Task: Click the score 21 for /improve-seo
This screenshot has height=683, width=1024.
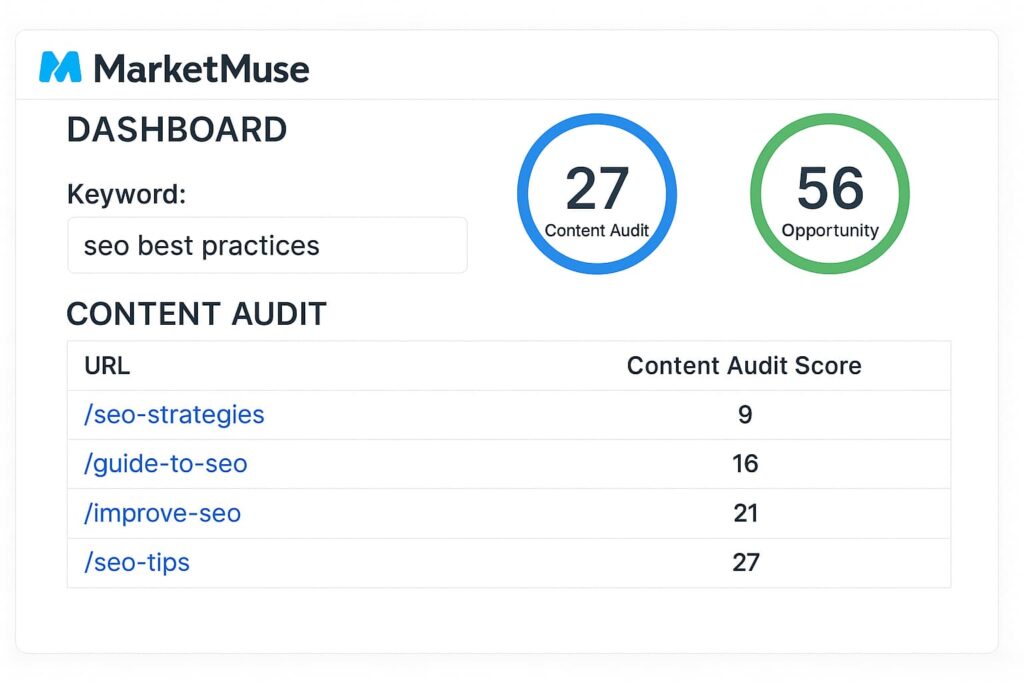Action: 745,513
